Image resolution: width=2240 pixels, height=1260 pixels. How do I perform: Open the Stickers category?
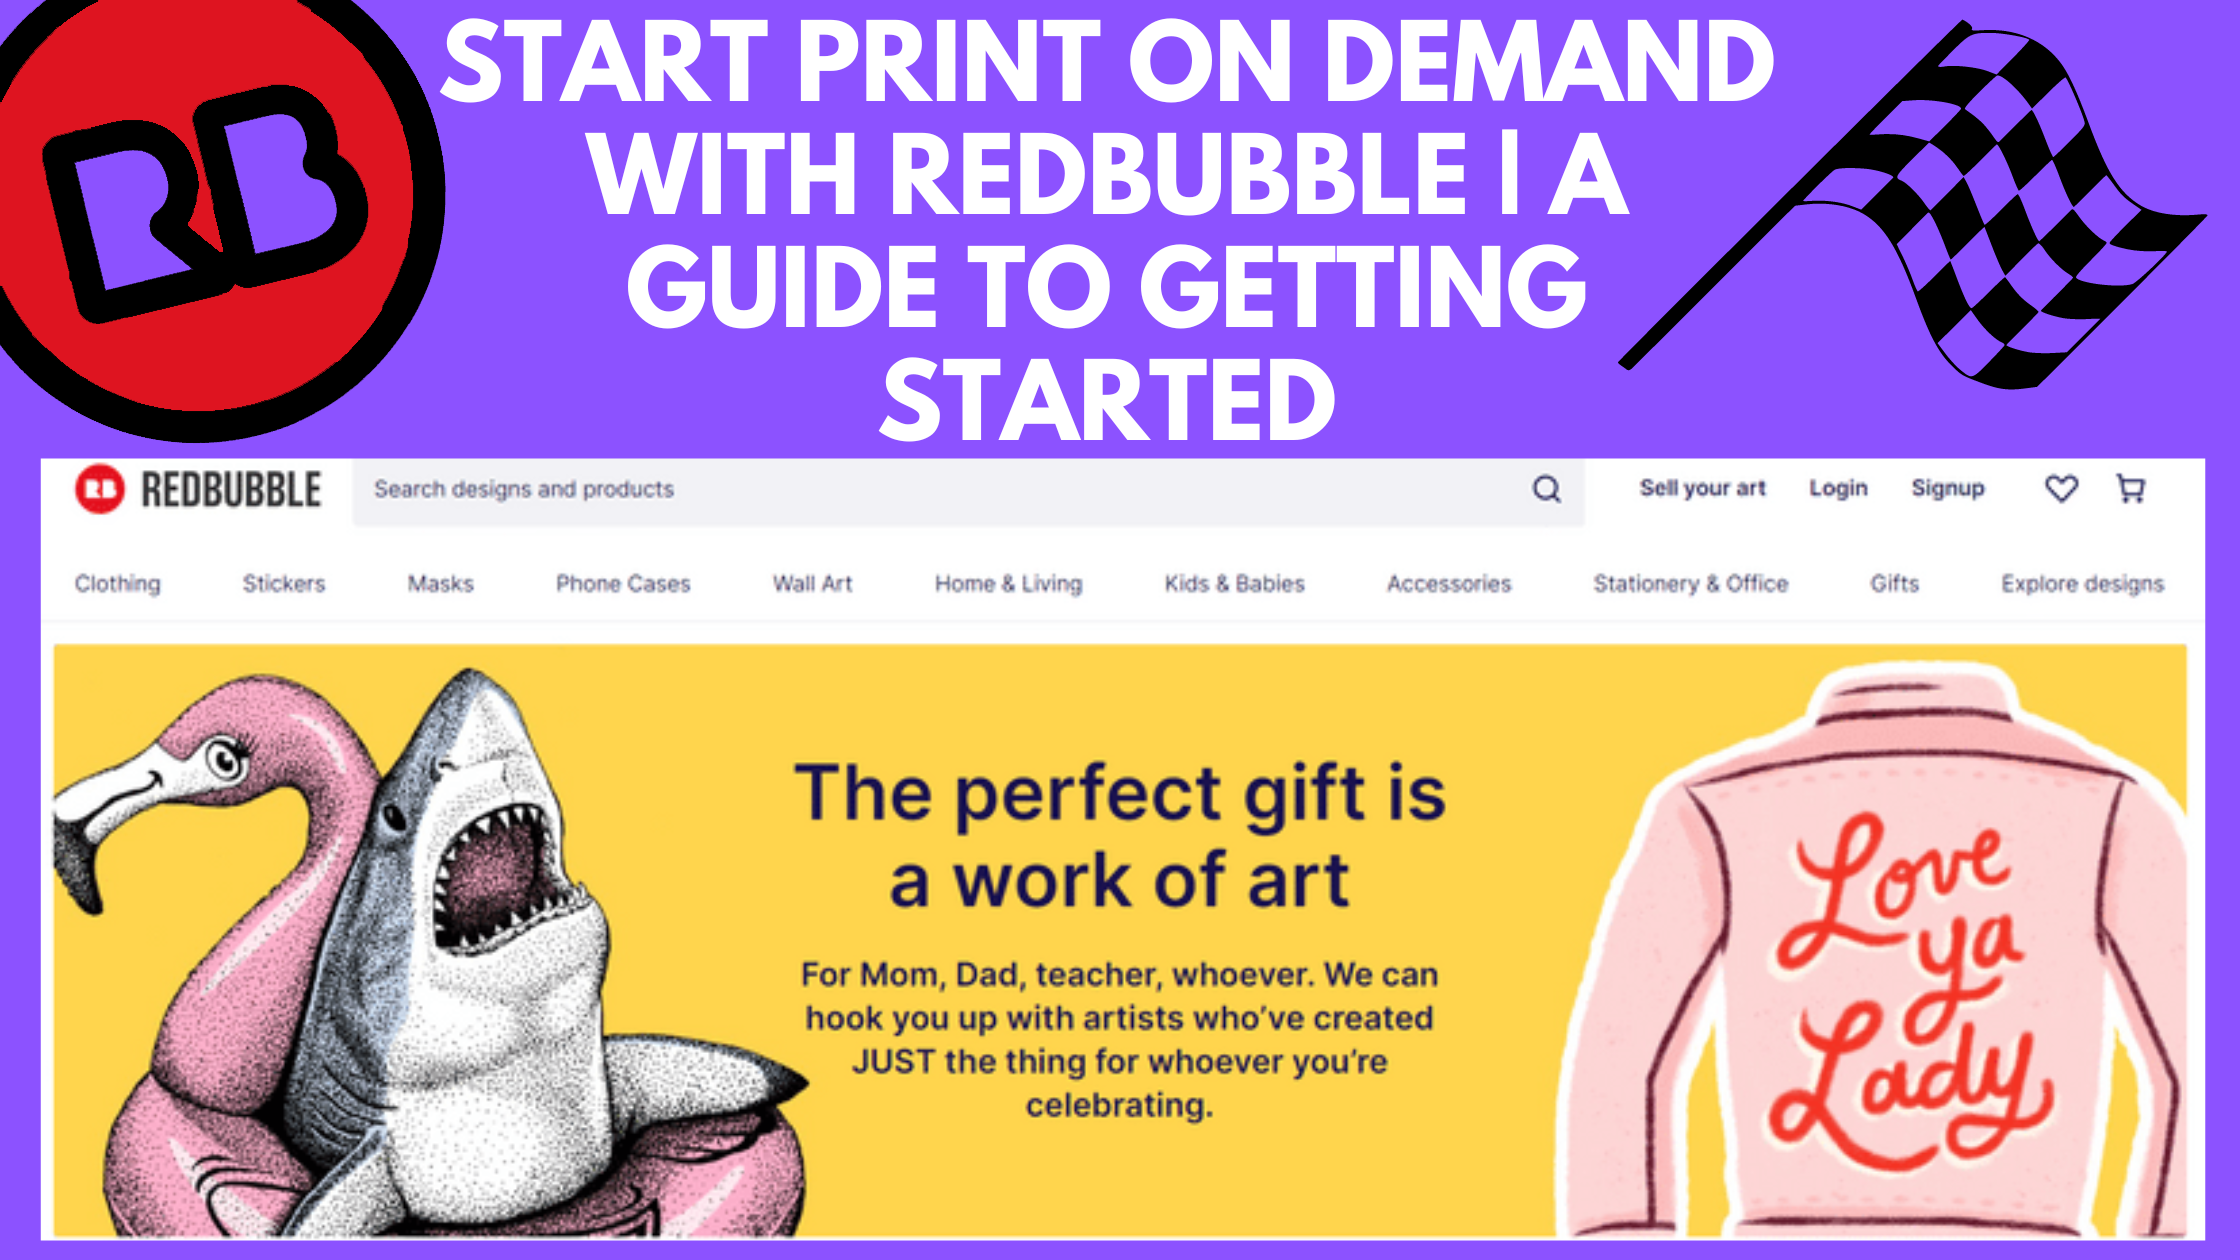pyautogui.click(x=284, y=584)
